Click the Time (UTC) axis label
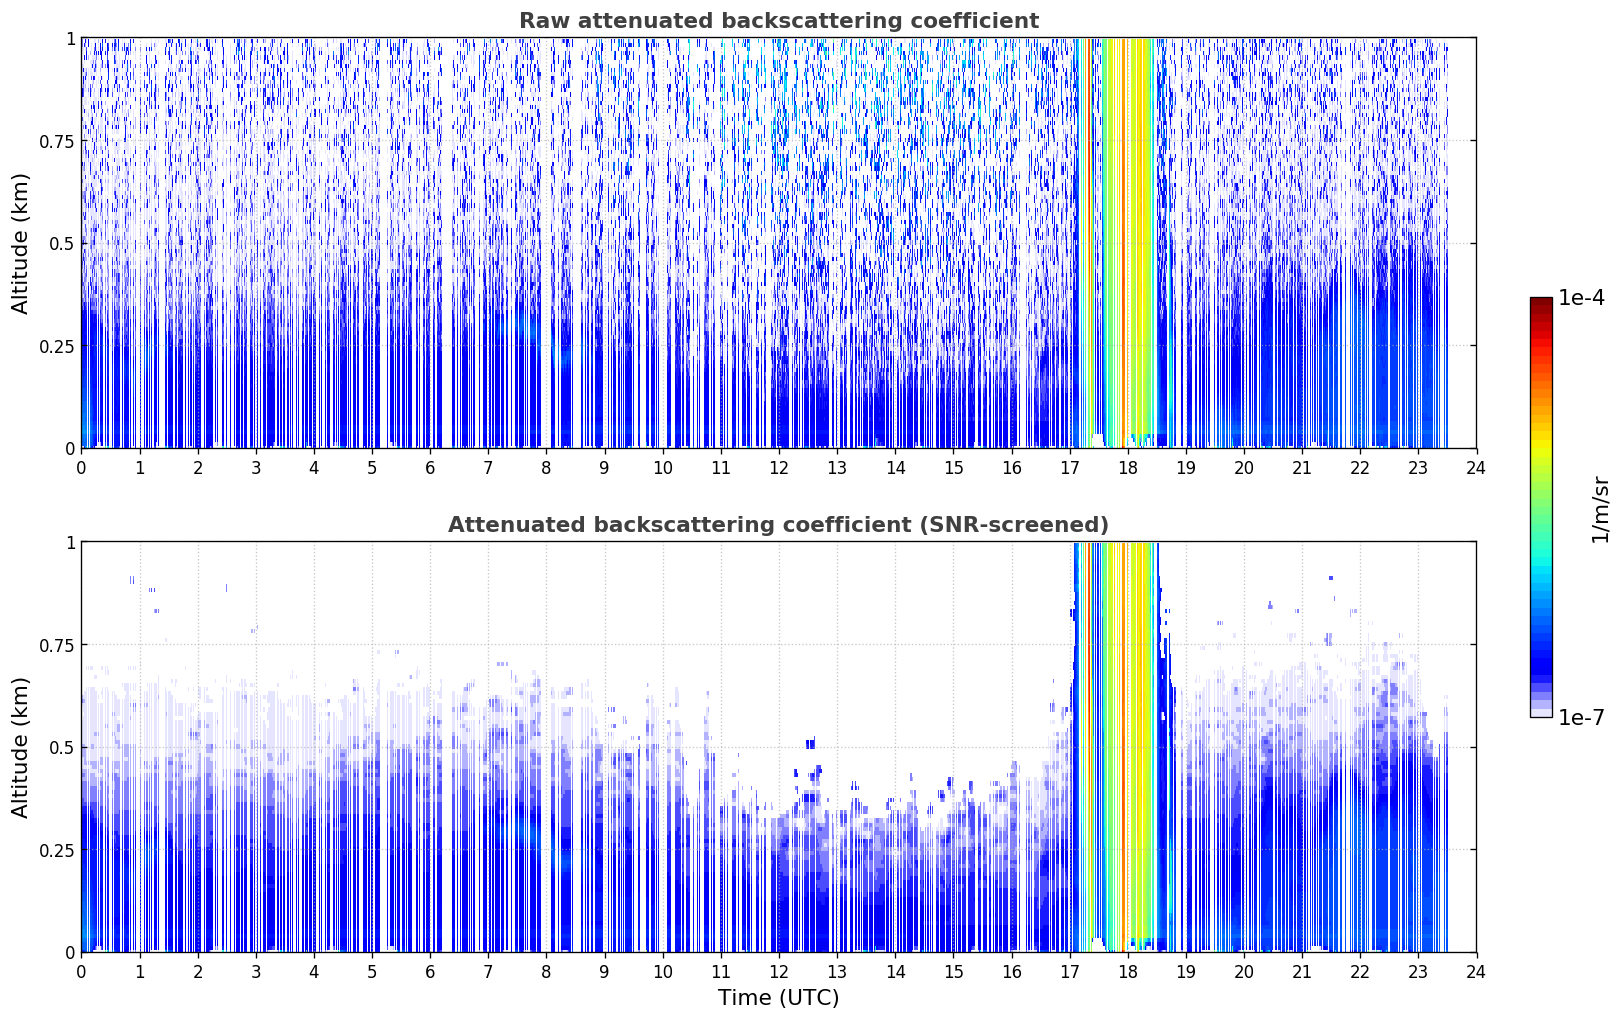This screenshot has height=1020, width=1621. tap(778, 998)
